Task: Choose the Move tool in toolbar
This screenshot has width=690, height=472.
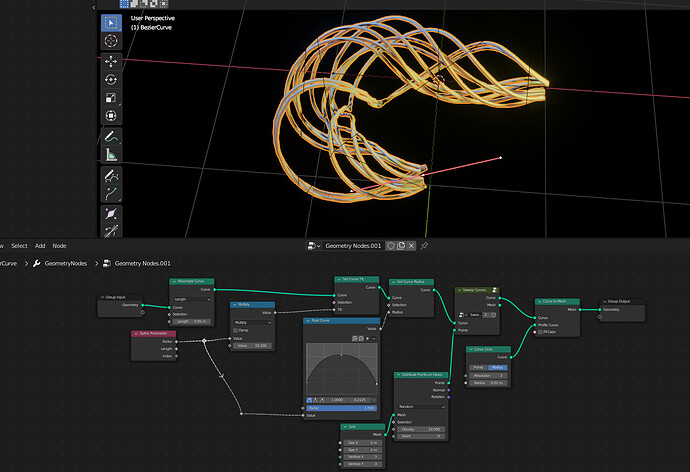Action: [111, 62]
